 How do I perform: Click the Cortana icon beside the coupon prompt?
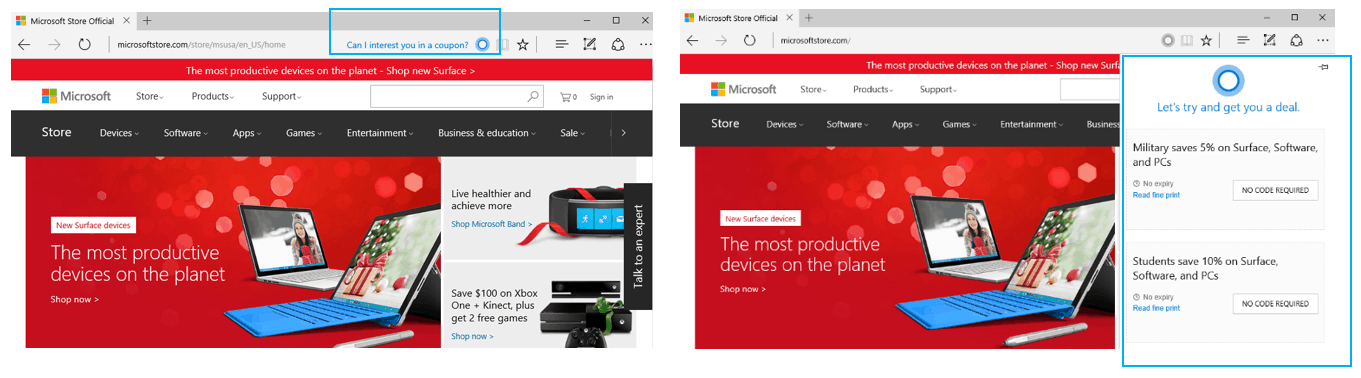point(483,44)
